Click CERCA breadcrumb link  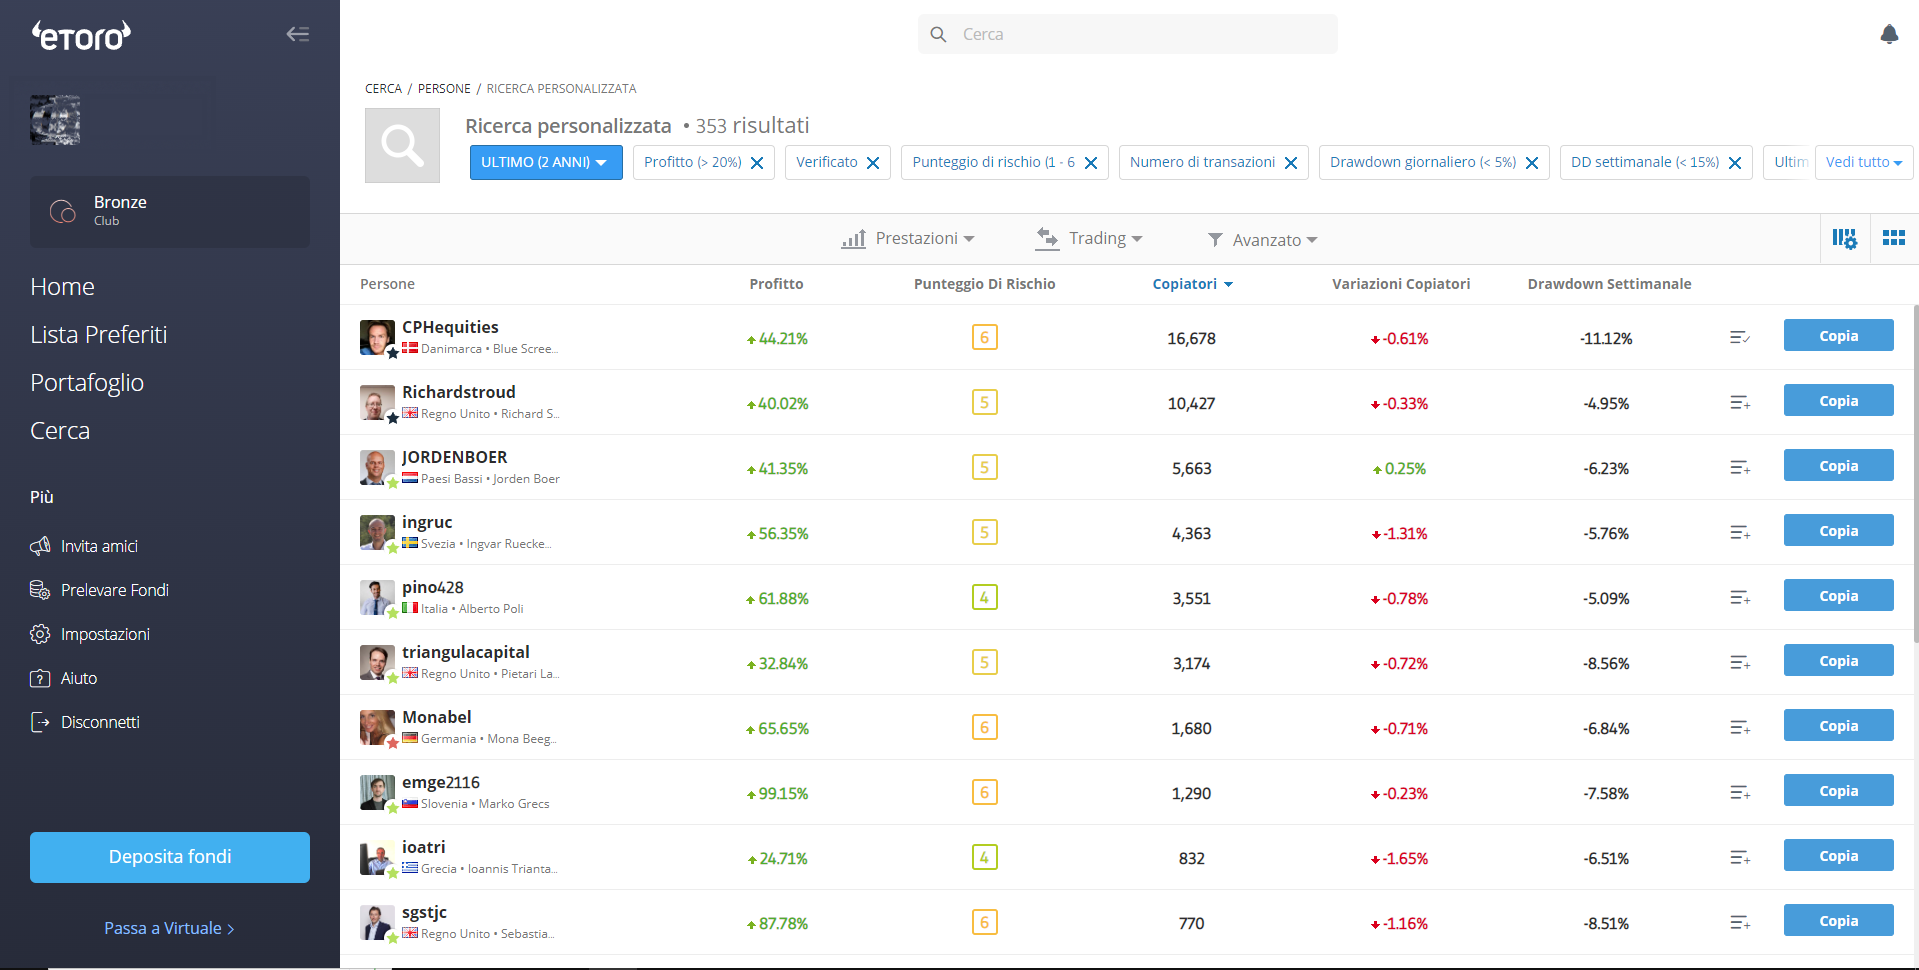click(383, 89)
